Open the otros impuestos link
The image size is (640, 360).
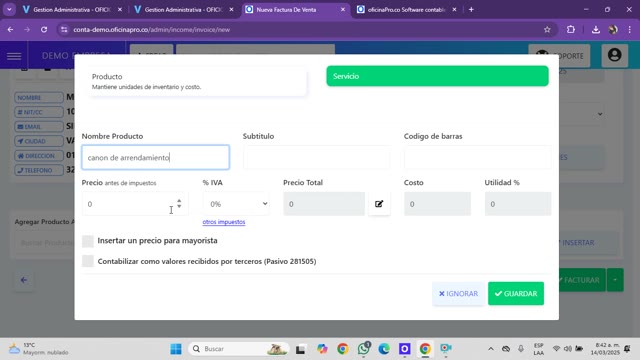(x=224, y=222)
